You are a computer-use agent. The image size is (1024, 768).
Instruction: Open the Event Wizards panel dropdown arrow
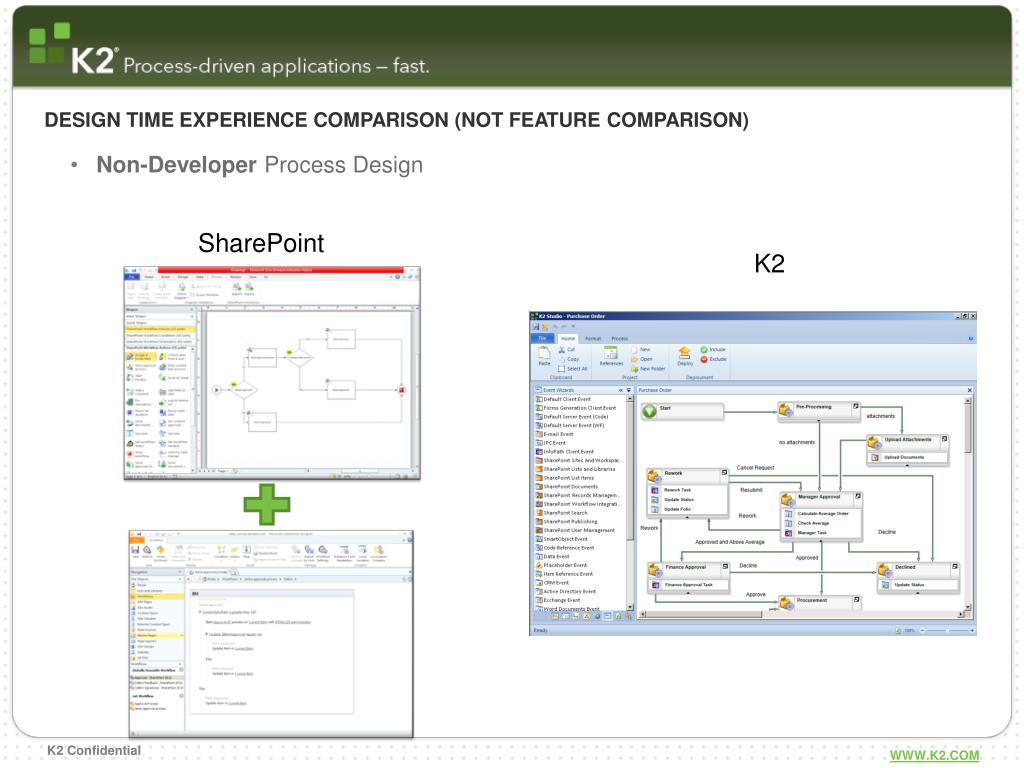(629, 390)
